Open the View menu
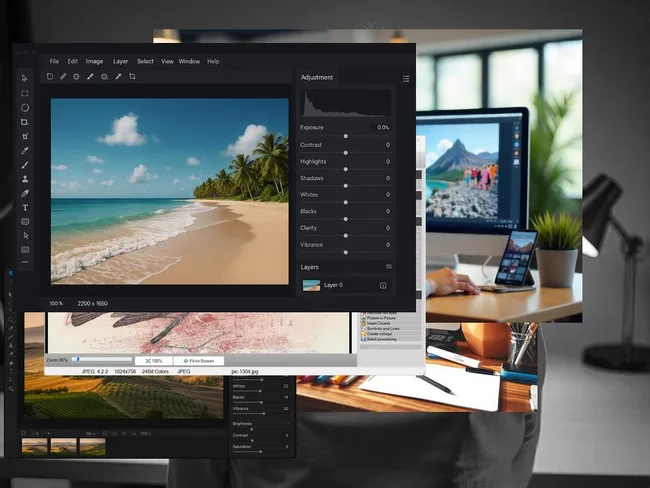The height and width of the screenshot is (488, 650). [x=167, y=61]
